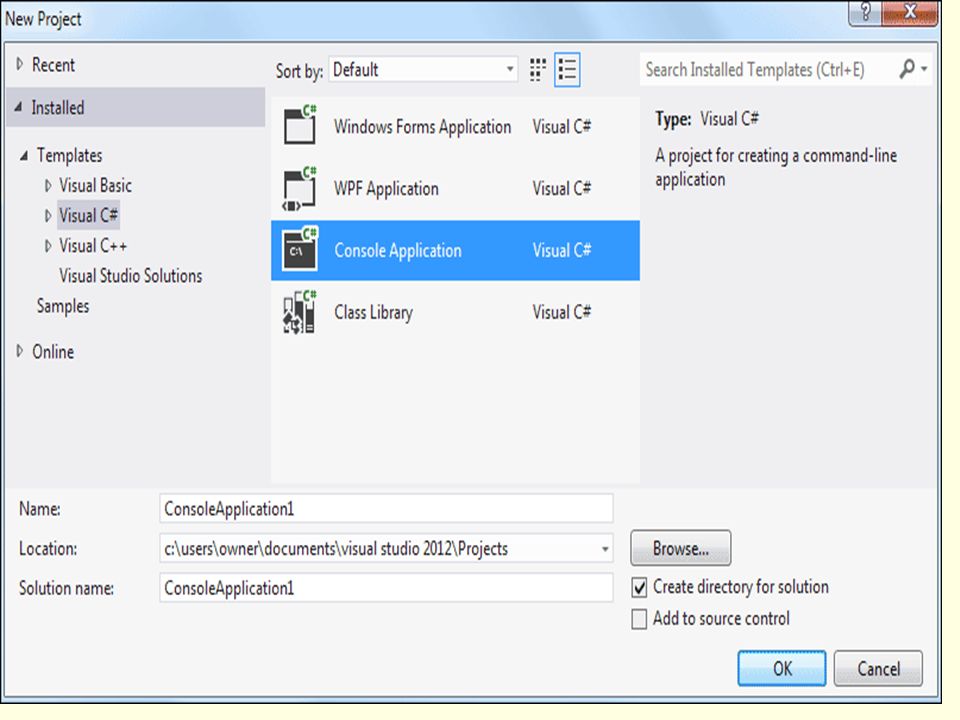
Task: Click the Windows Forms Application template icon
Action: [300, 125]
